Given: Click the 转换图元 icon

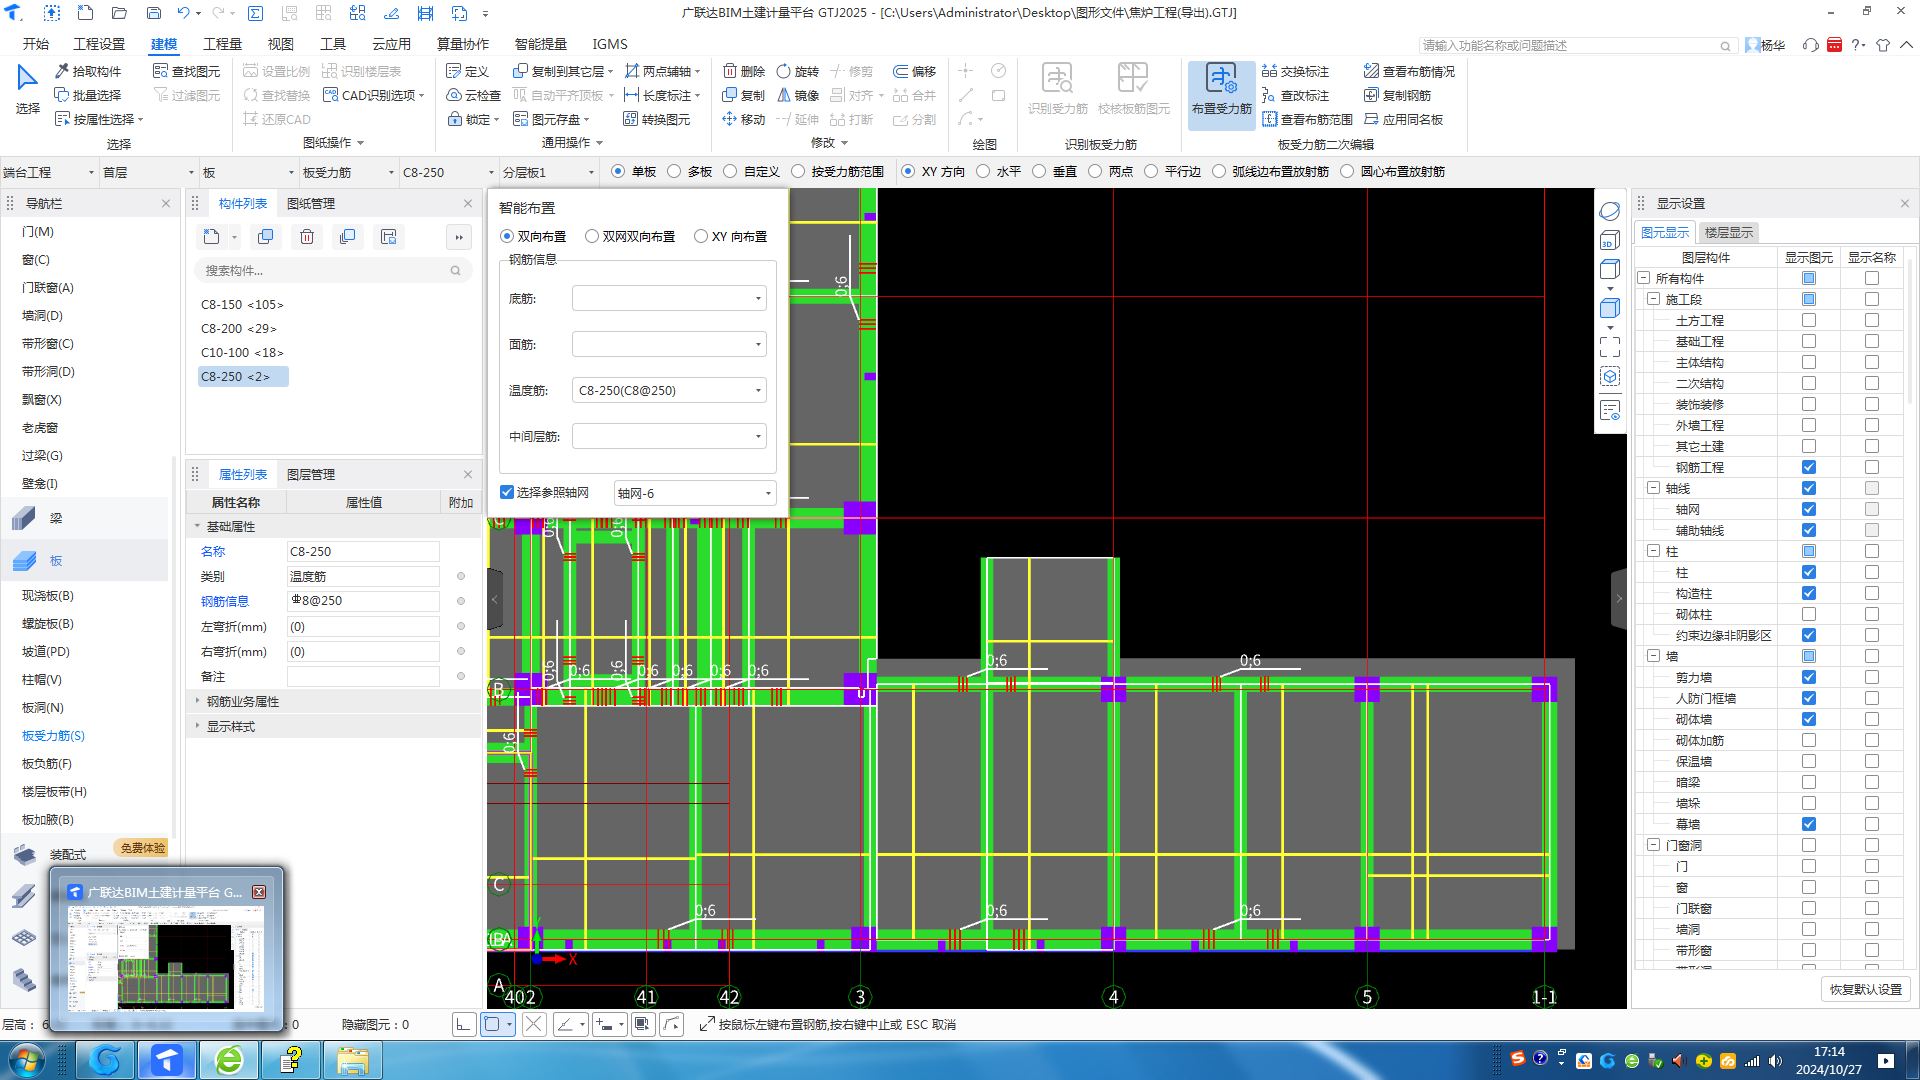Looking at the screenshot, I should [631, 119].
